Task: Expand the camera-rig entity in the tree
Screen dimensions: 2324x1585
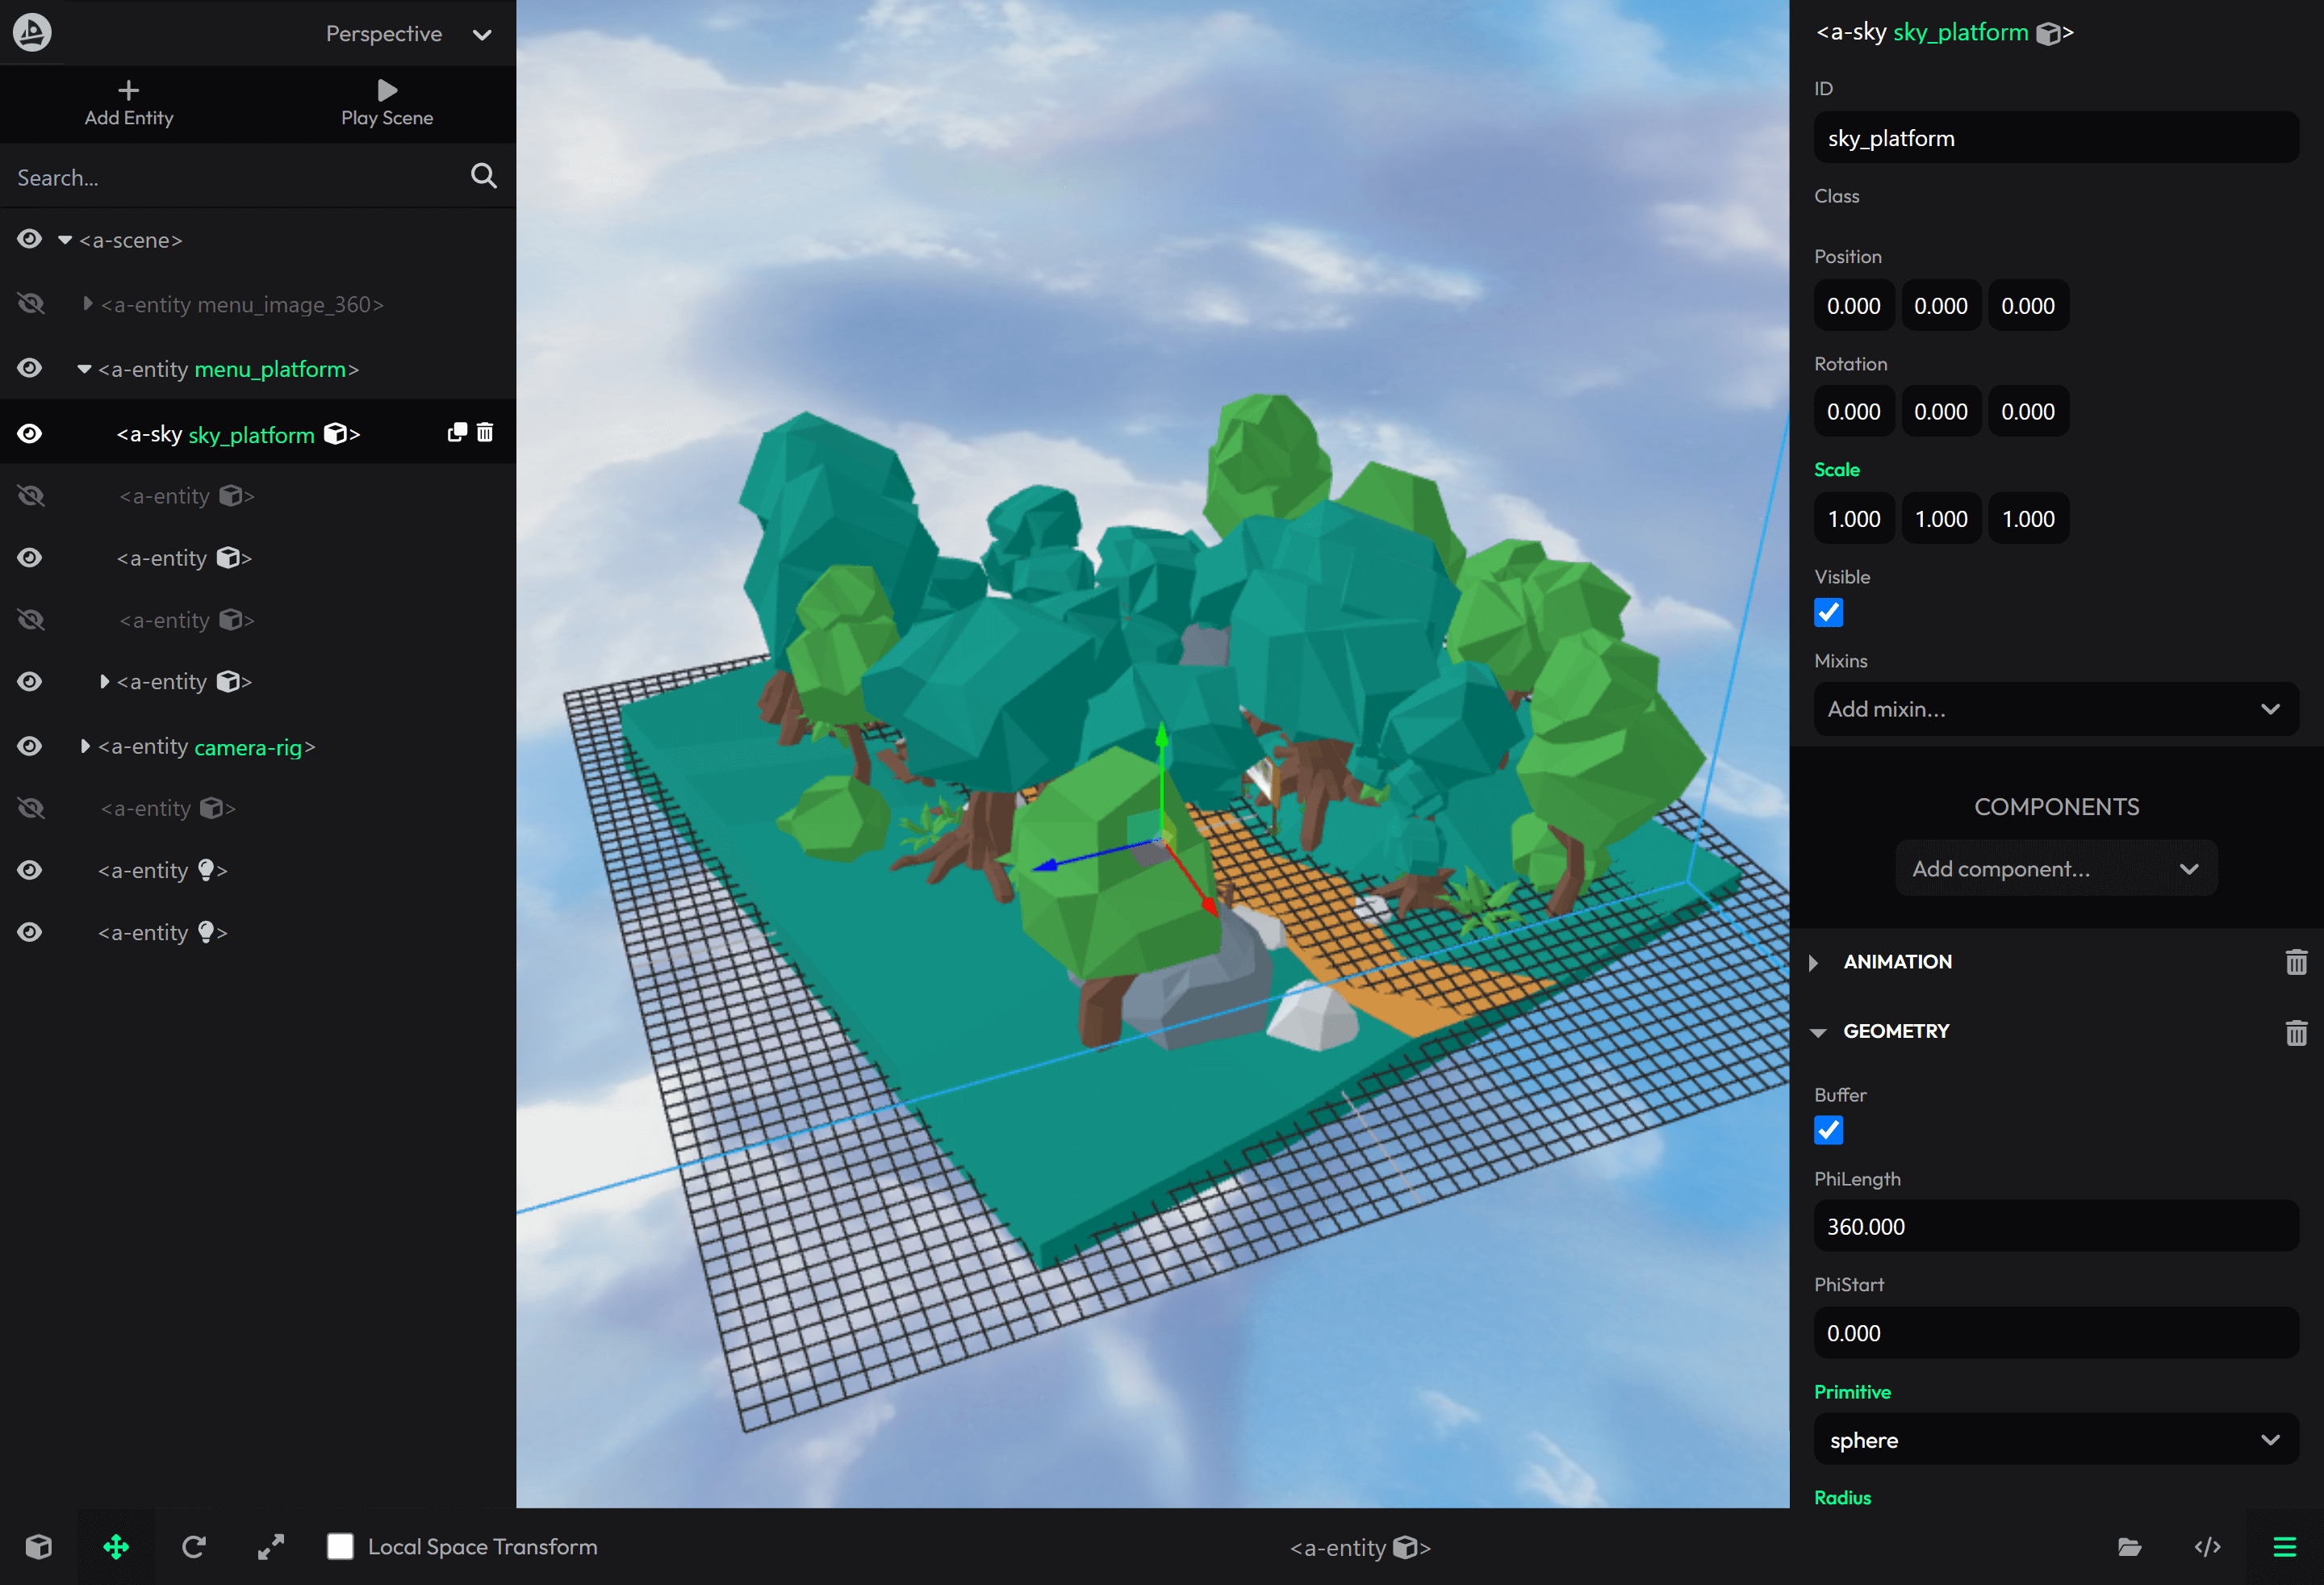Action: (x=85, y=746)
